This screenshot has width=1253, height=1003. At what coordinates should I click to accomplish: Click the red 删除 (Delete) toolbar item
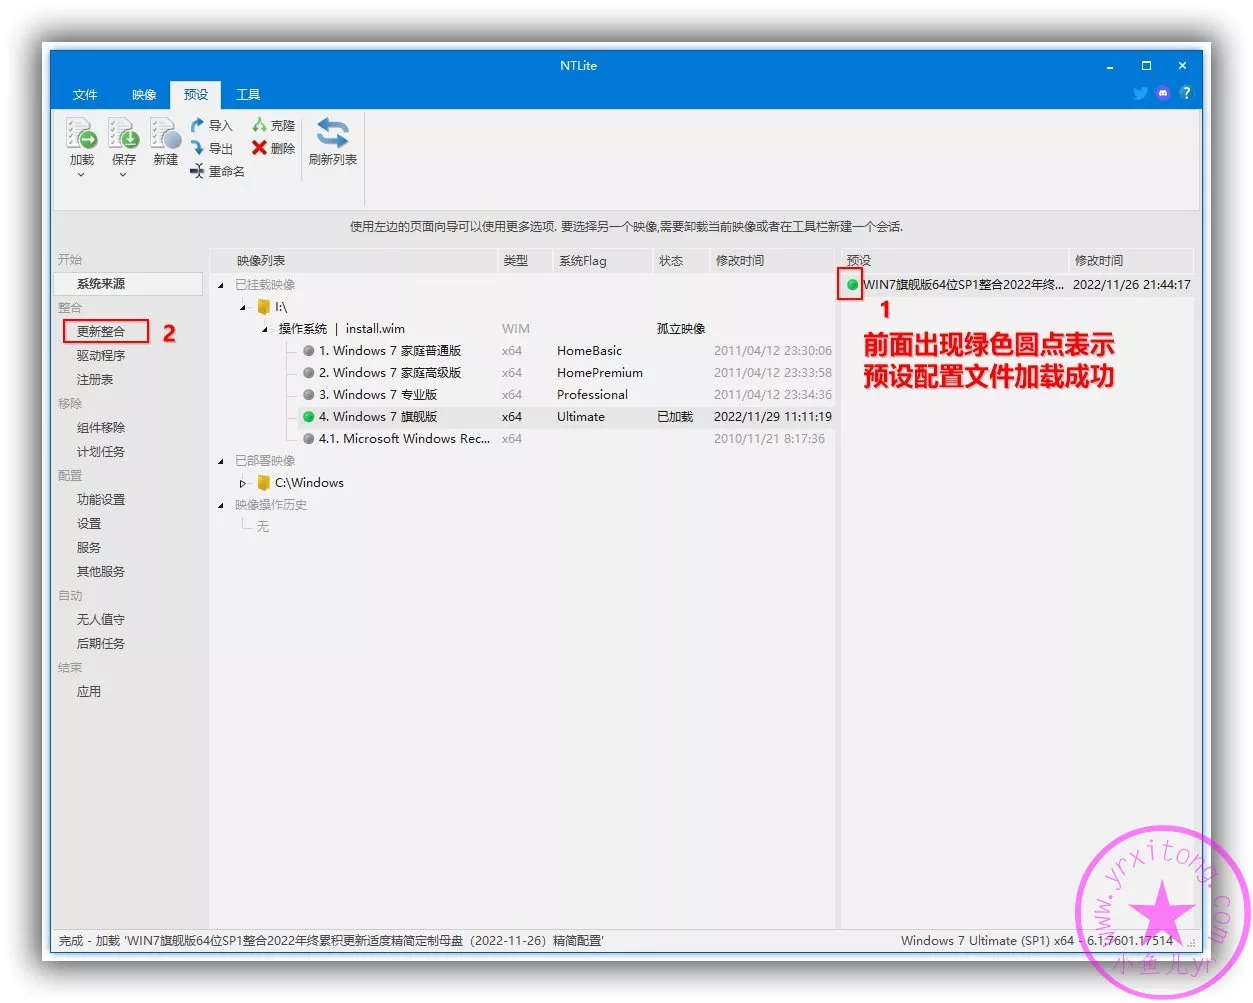point(273,148)
